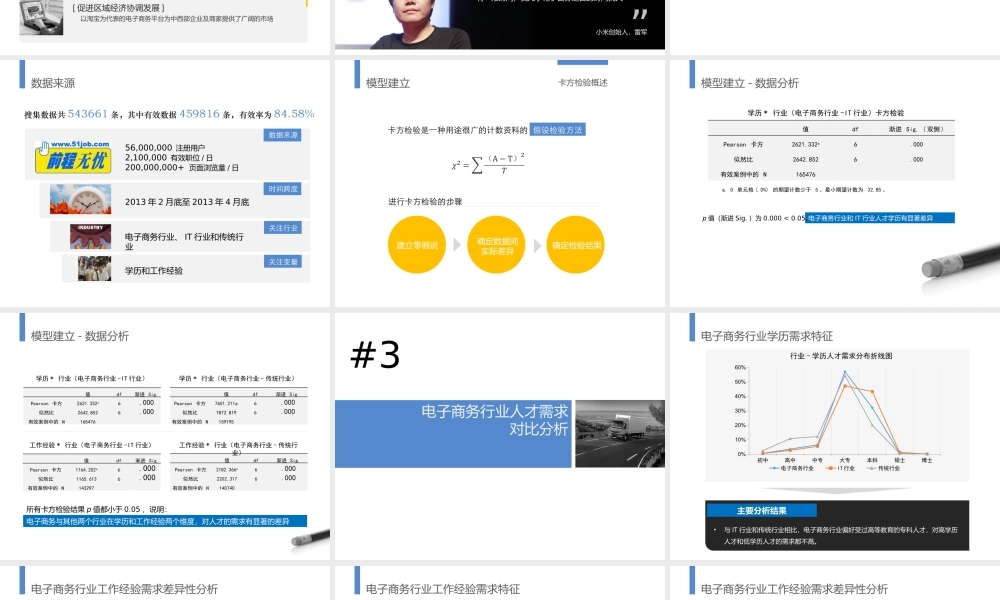Click the 建立零假设 orange circle

pyautogui.click(x=416, y=245)
